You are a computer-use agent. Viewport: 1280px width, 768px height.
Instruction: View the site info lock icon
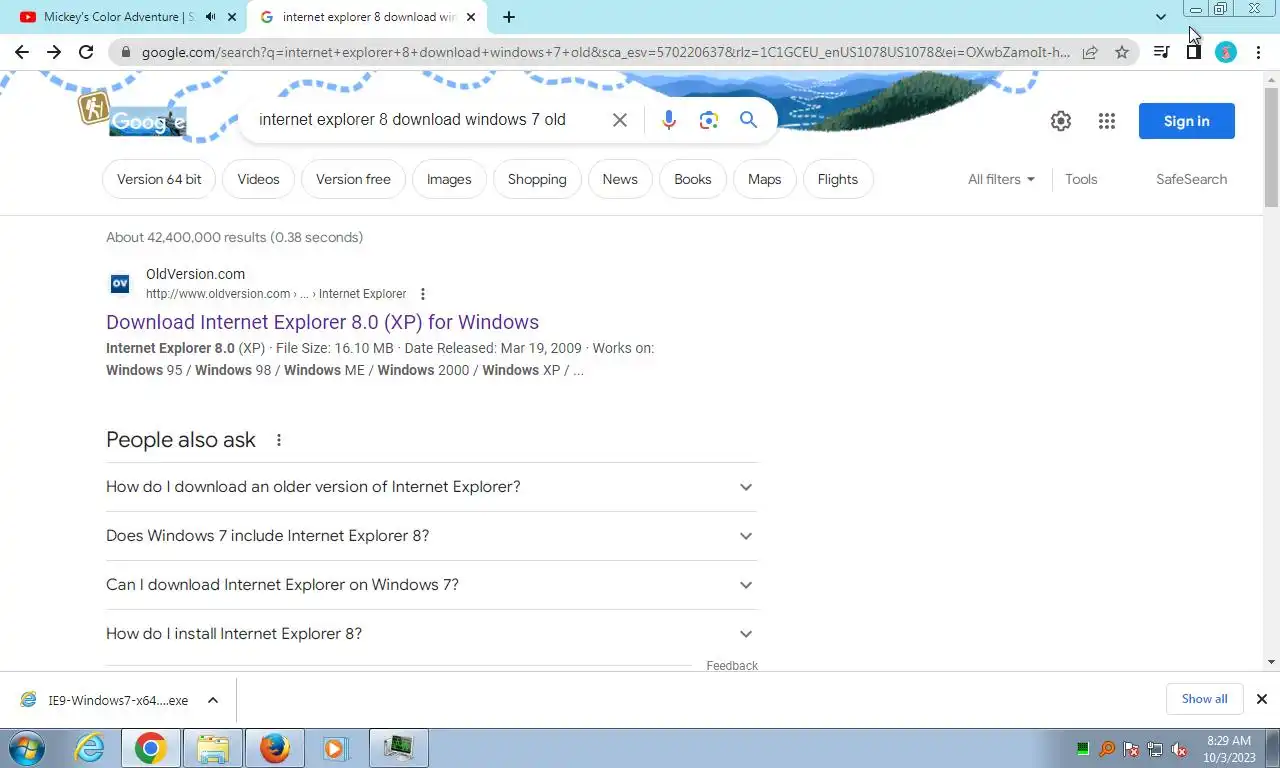click(x=126, y=52)
